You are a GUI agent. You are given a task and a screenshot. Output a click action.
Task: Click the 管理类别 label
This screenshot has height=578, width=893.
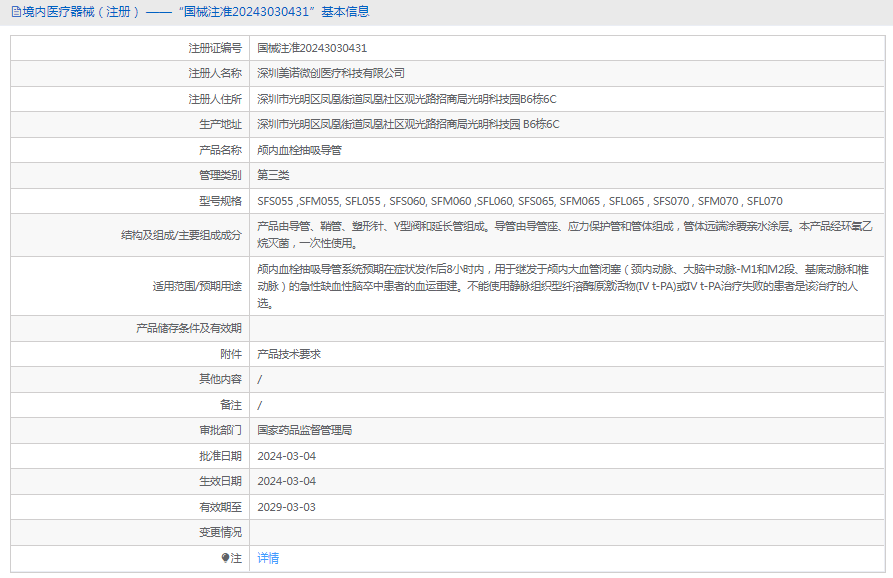pos(220,175)
